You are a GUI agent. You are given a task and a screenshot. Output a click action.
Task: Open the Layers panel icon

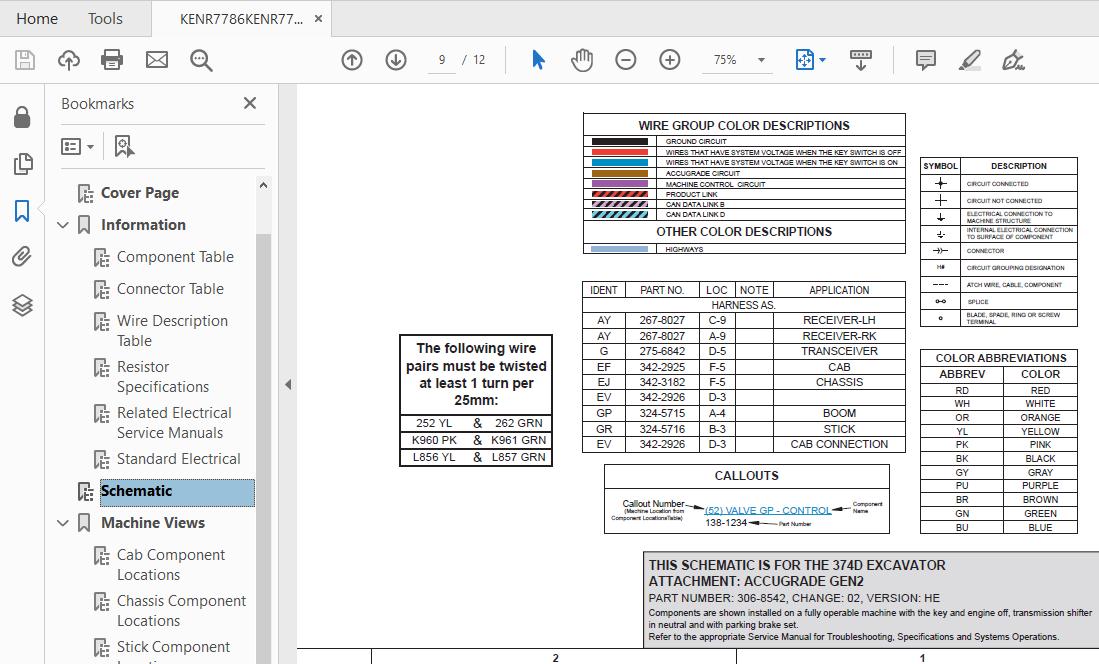(22, 305)
